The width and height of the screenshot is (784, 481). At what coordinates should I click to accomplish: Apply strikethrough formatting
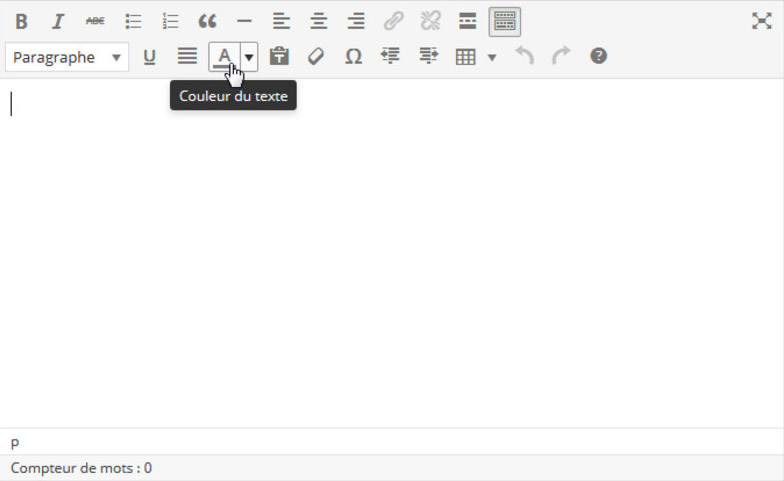95,22
